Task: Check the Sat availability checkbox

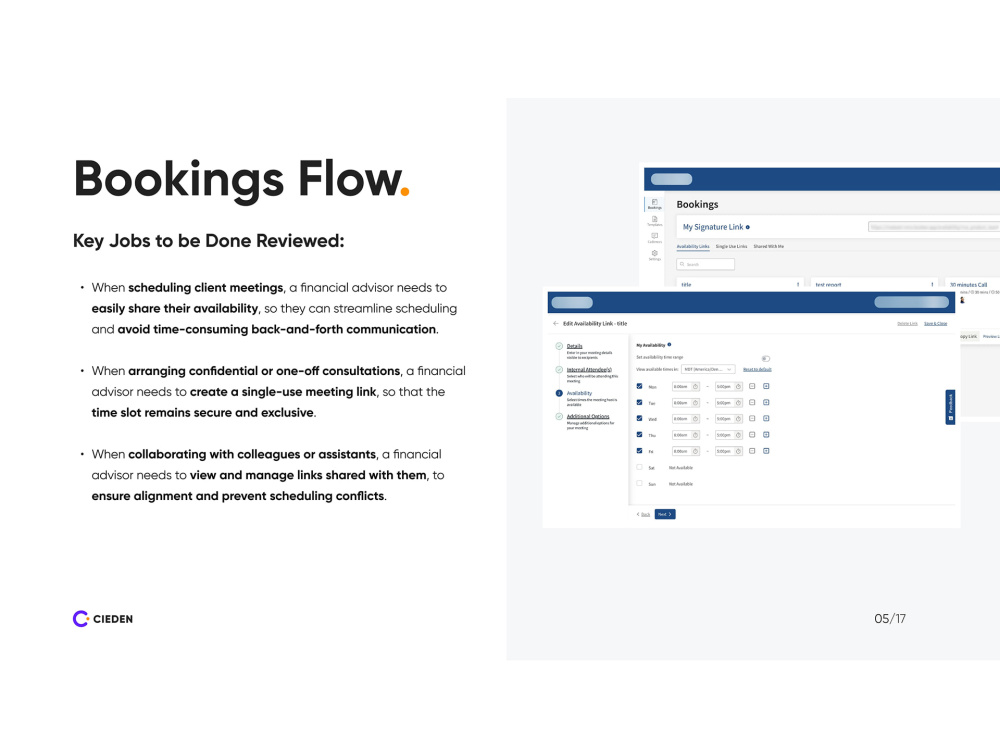Action: click(639, 467)
